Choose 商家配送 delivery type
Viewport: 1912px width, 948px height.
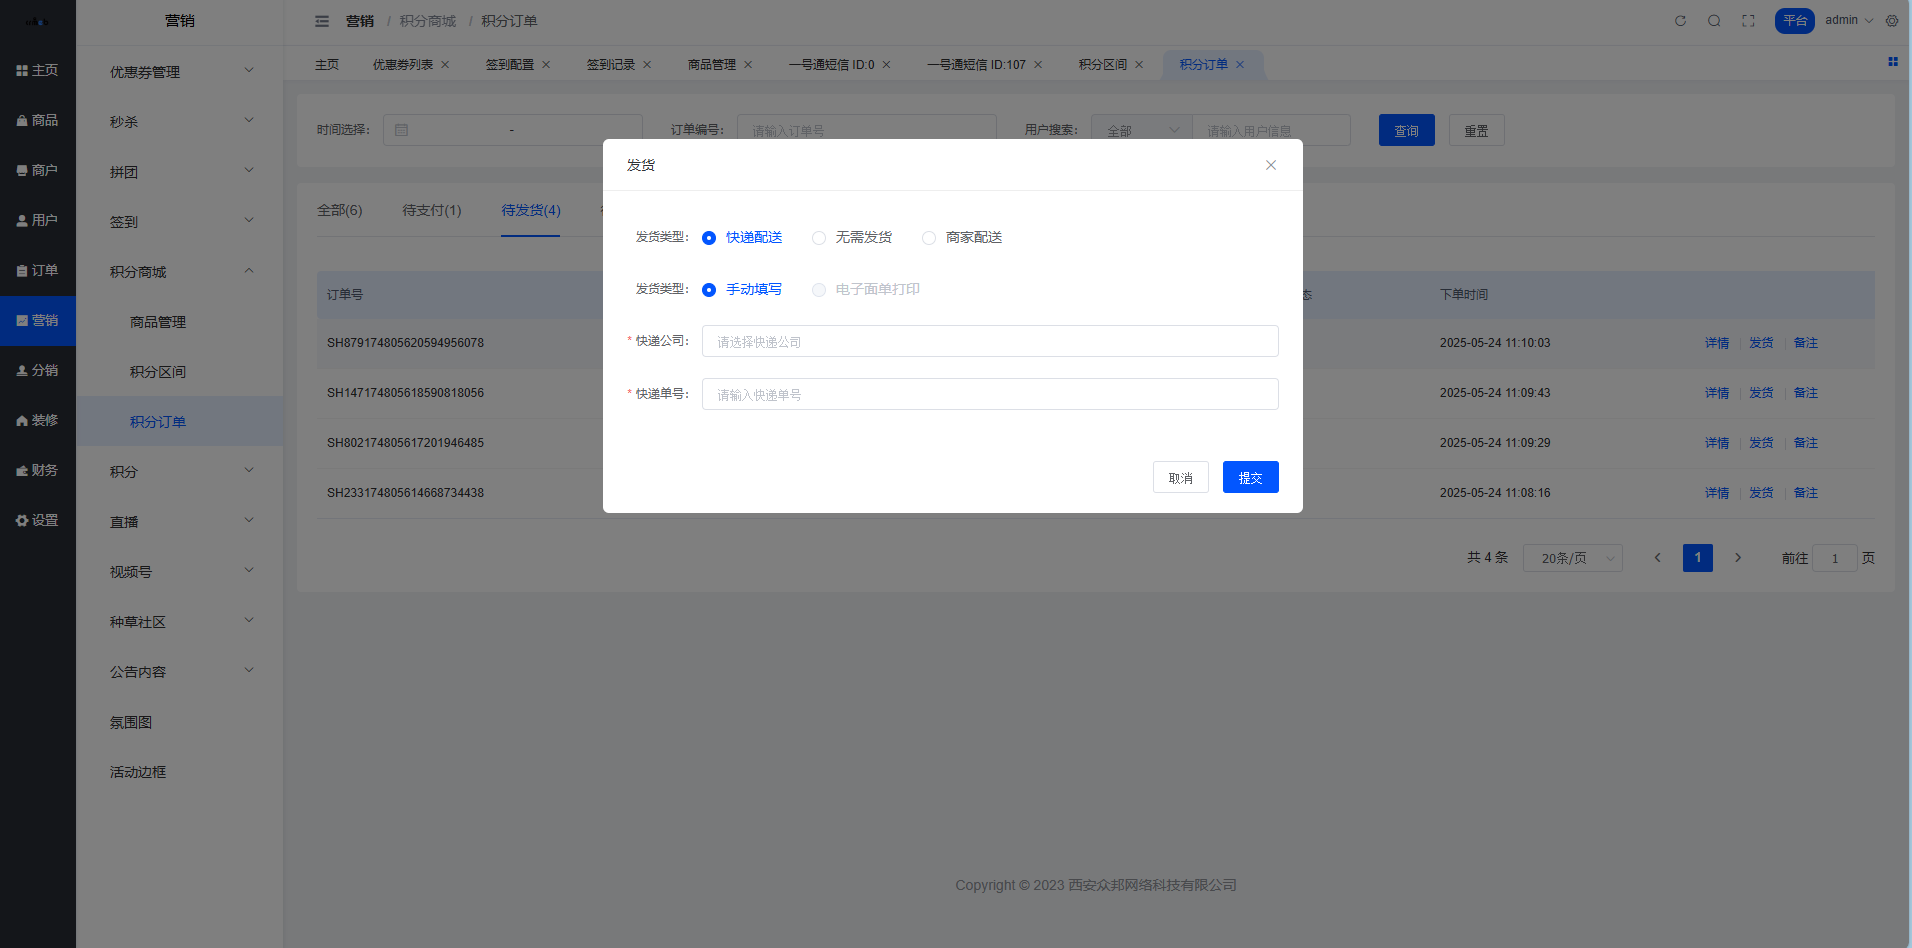[929, 238]
